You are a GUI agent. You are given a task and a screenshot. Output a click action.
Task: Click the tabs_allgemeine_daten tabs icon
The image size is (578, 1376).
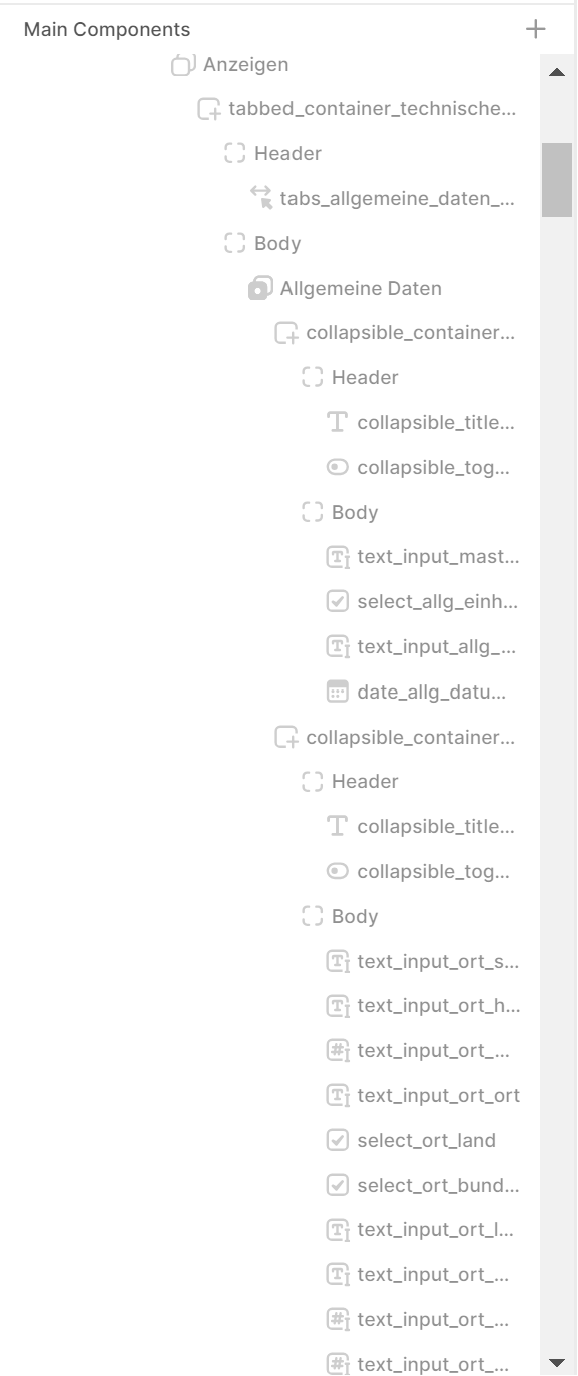click(260, 198)
